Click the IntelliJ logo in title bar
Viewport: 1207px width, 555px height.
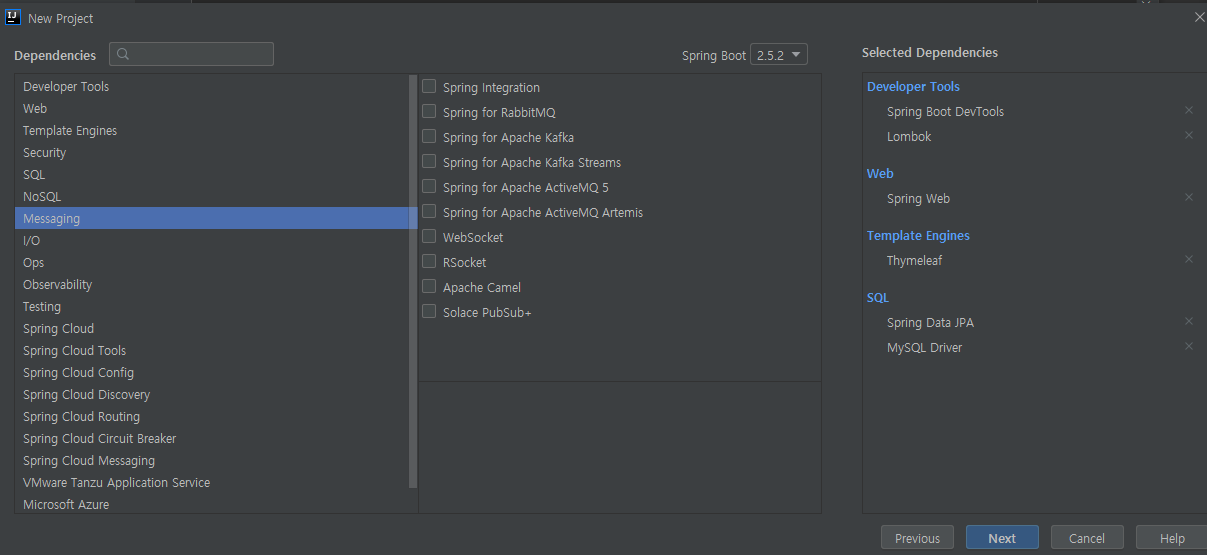click(13, 18)
